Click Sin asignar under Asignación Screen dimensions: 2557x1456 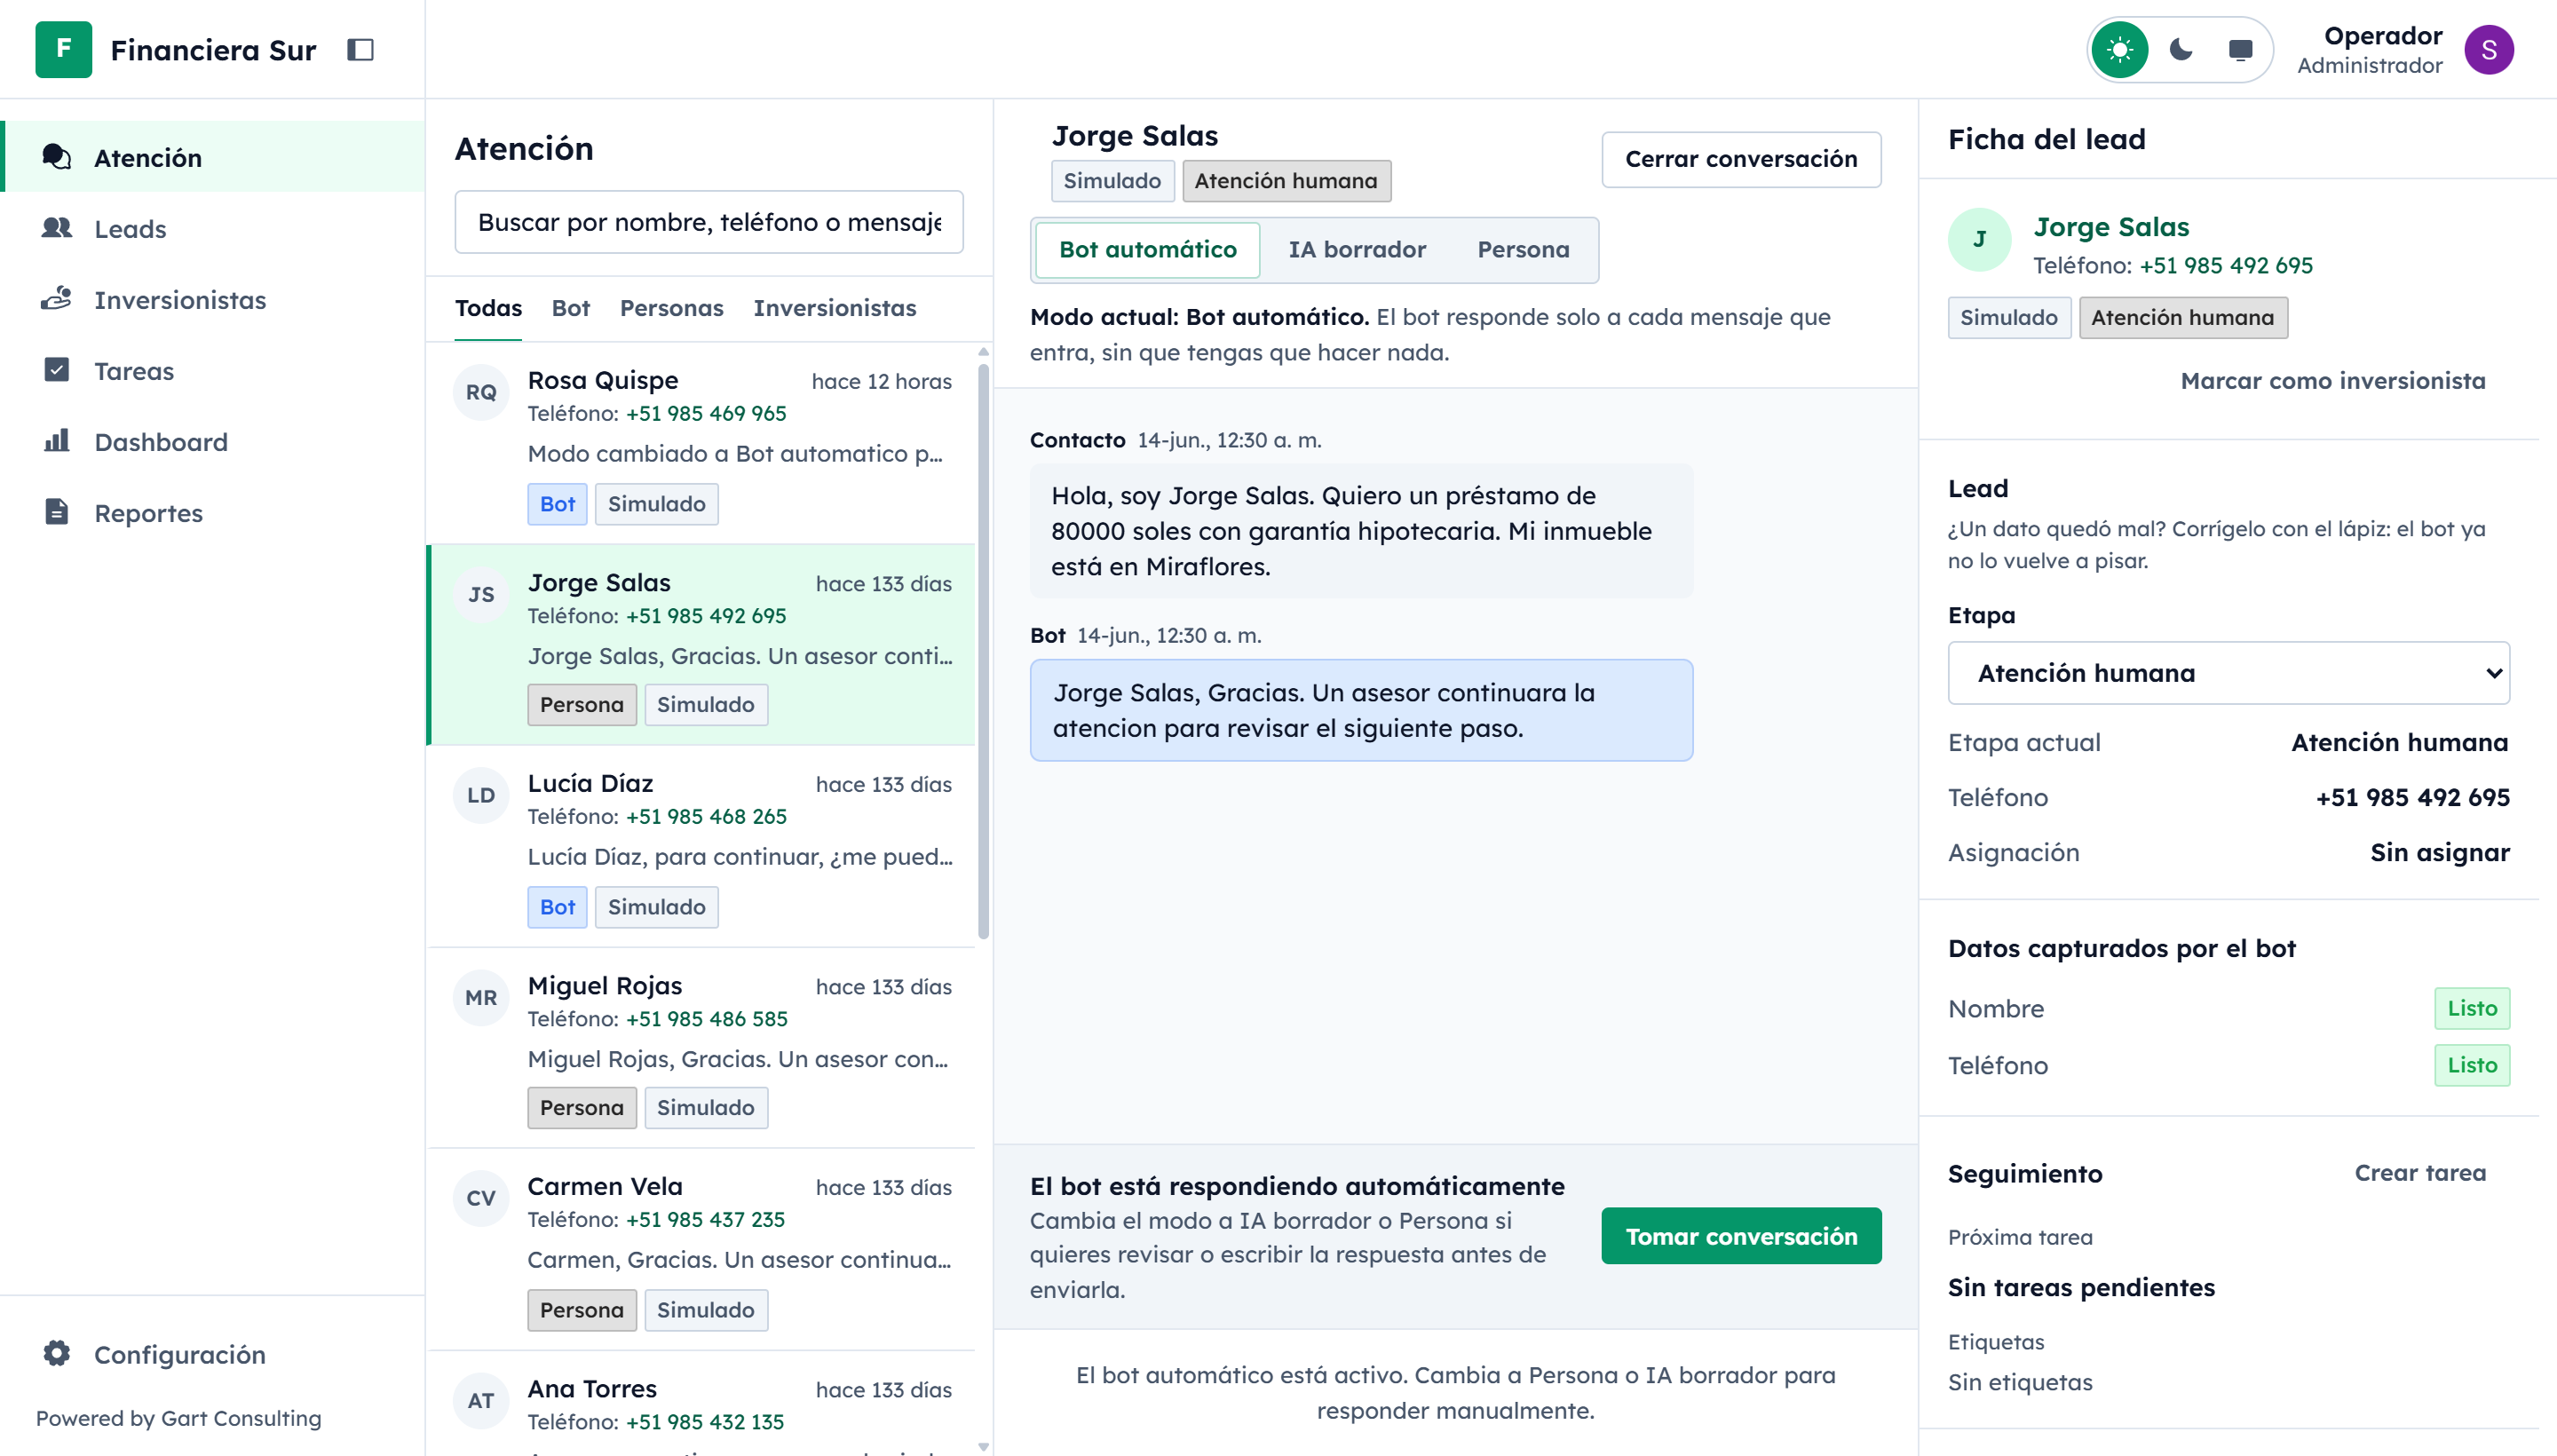pyautogui.click(x=2439, y=852)
